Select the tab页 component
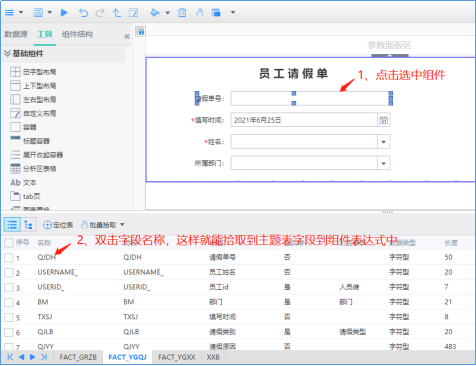 [x=25, y=196]
